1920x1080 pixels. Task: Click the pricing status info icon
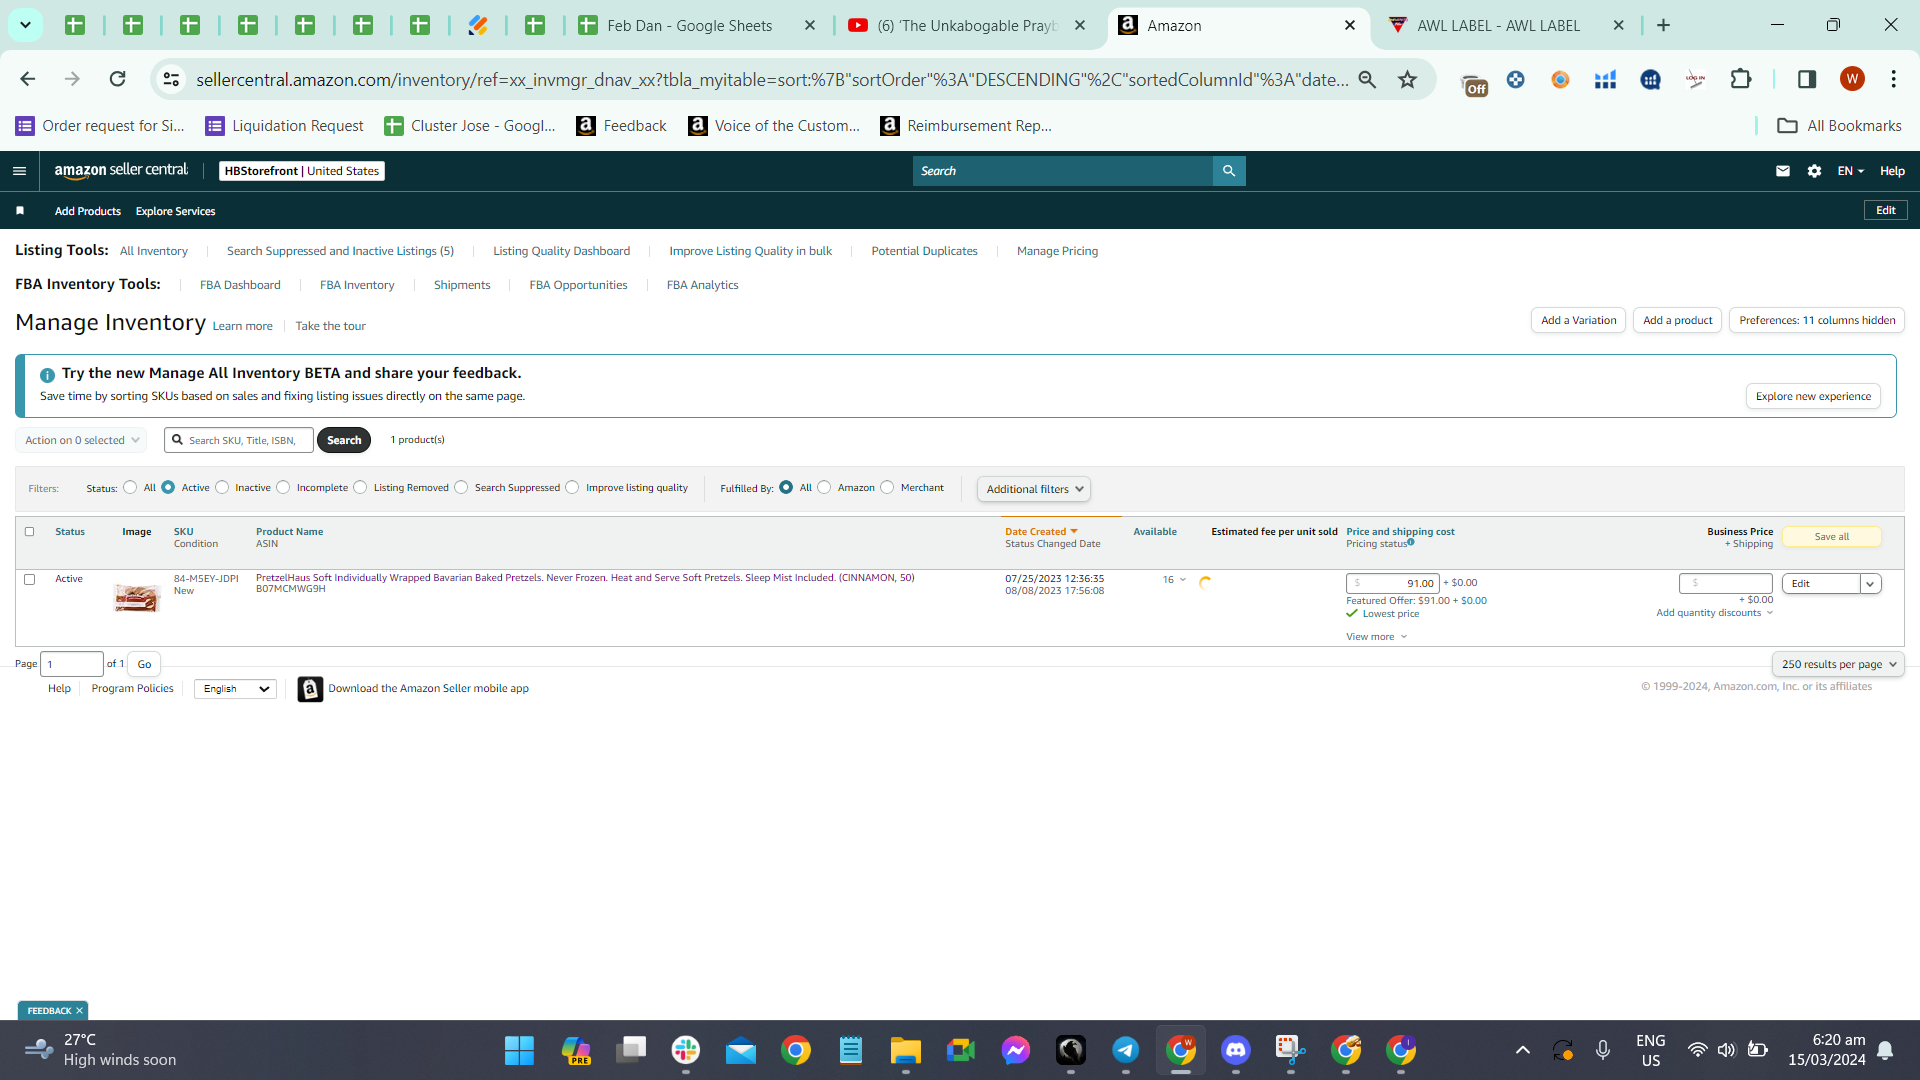pyautogui.click(x=1411, y=542)
